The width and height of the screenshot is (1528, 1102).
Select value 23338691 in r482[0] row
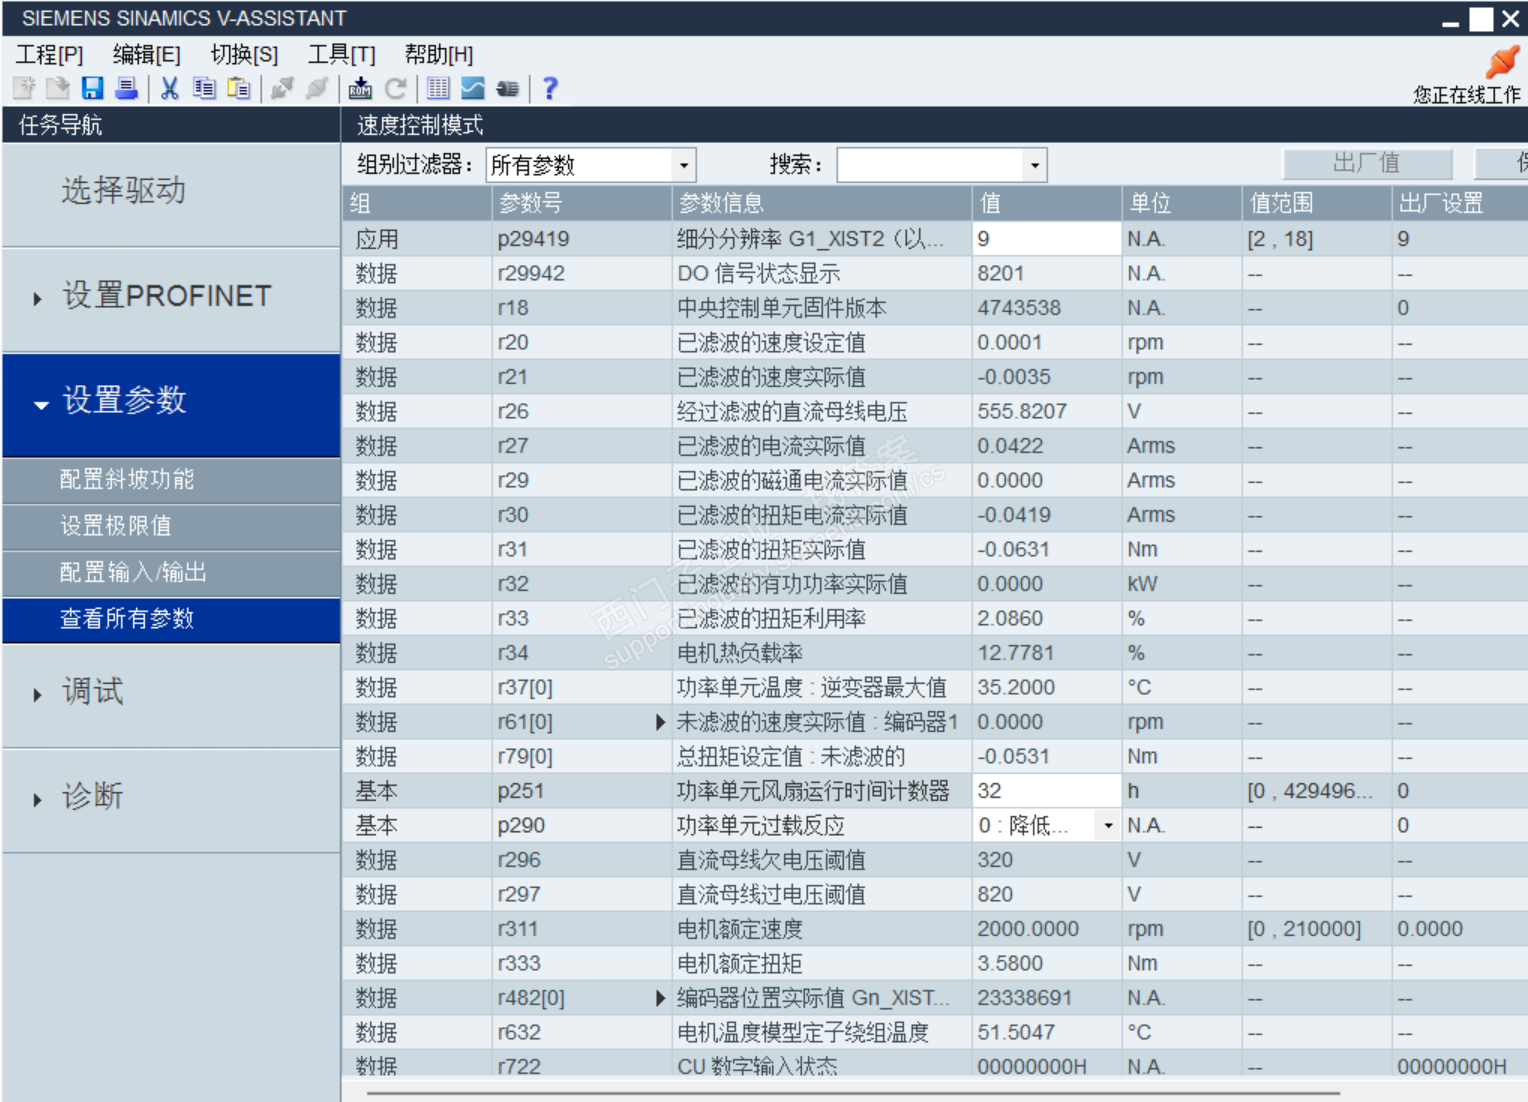pos(1025,998)
